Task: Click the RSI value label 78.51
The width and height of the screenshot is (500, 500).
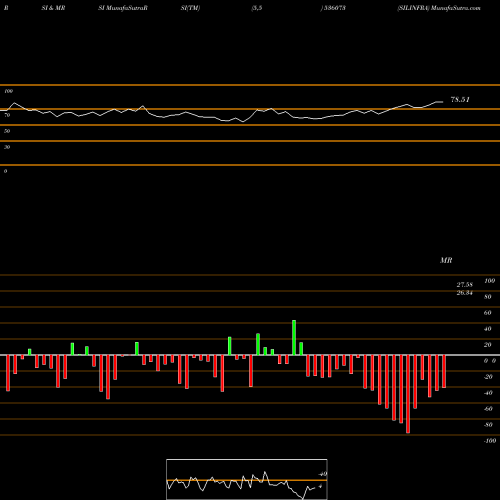Action: (460, 99)
